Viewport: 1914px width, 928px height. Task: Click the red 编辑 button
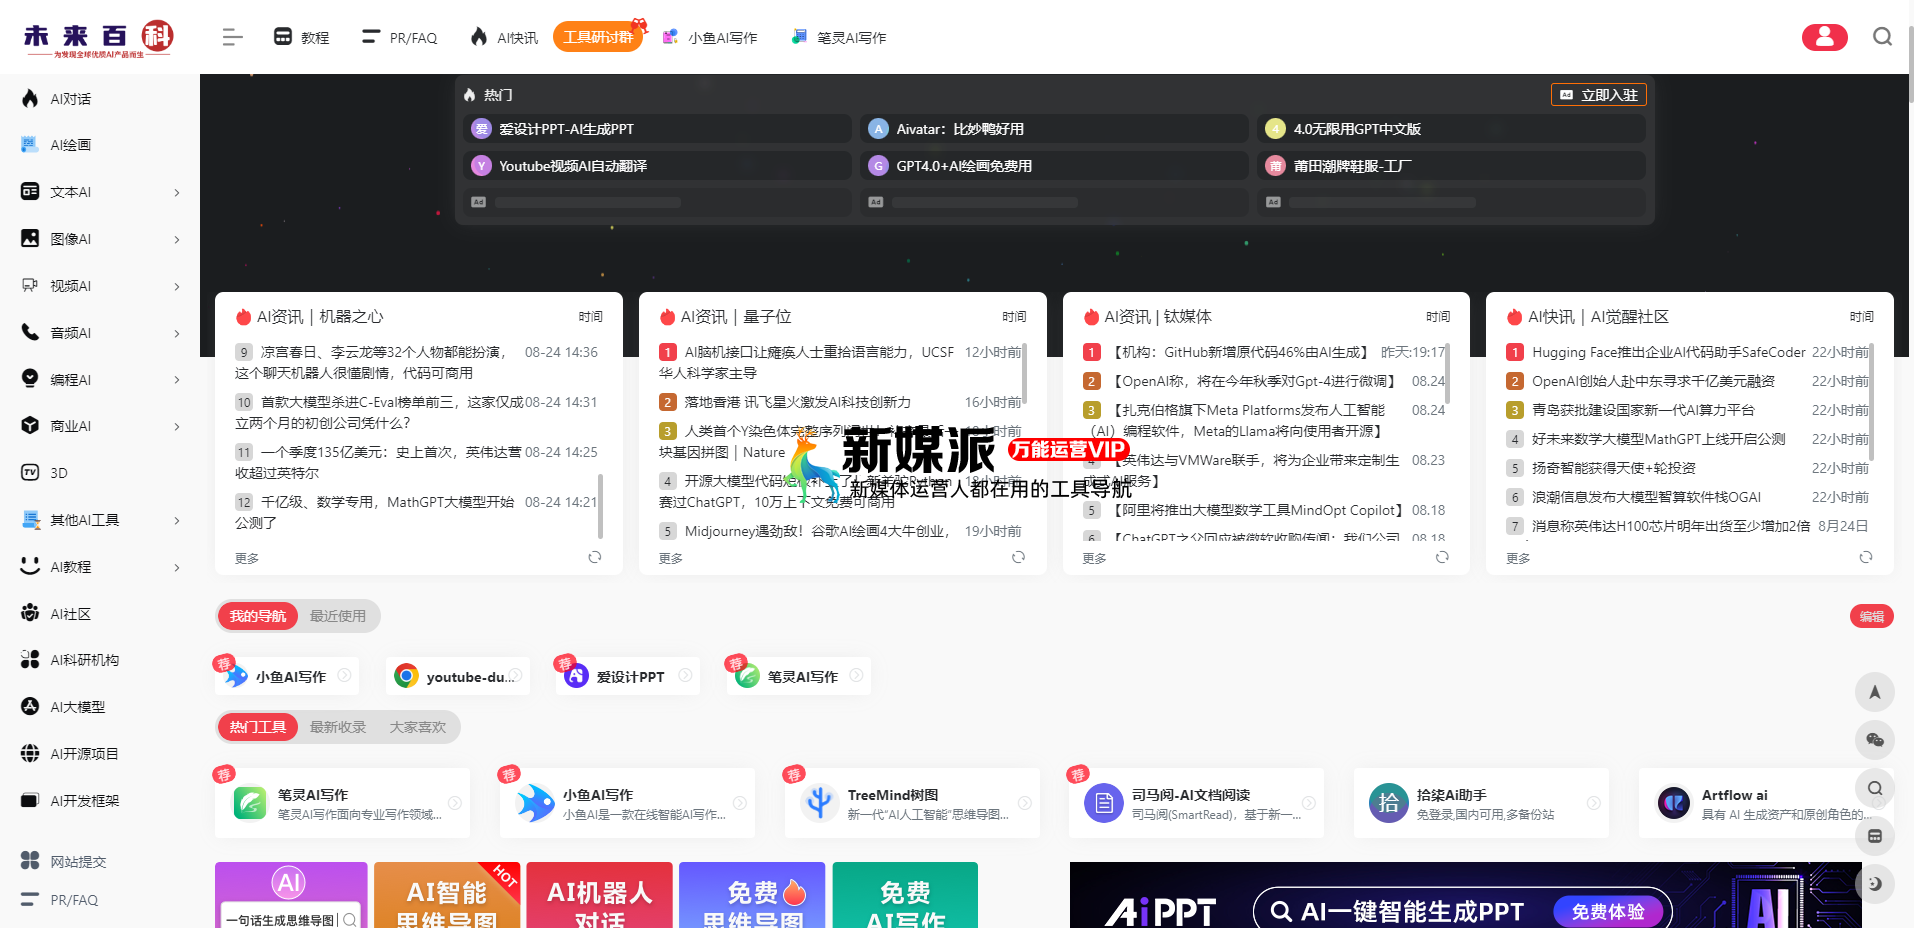pos(1871,616)
